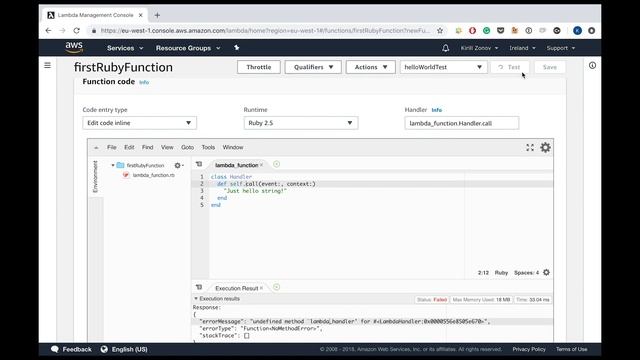Click the firstRubyFunction folder settings gear
This screenshot has width=640, height=360.
click(178, 165)
